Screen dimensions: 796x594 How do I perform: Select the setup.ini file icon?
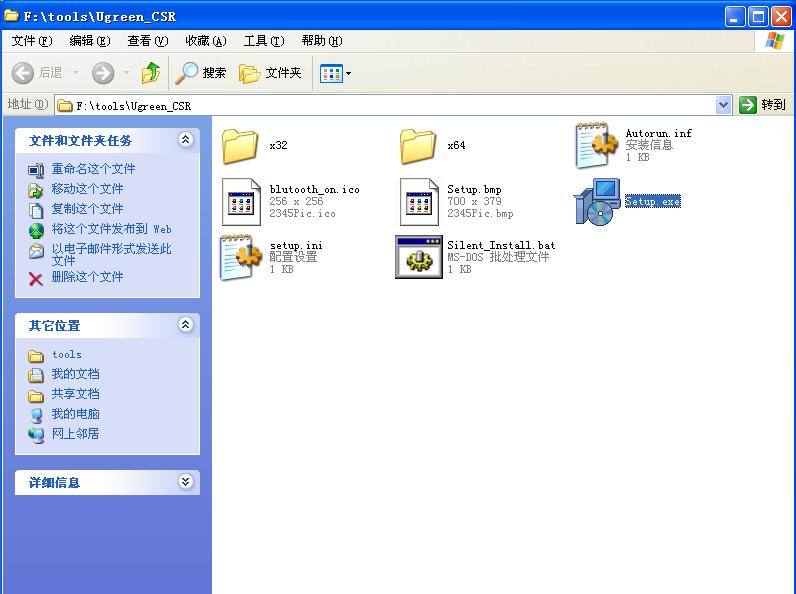pyautogui.click(x=241, y=257)
